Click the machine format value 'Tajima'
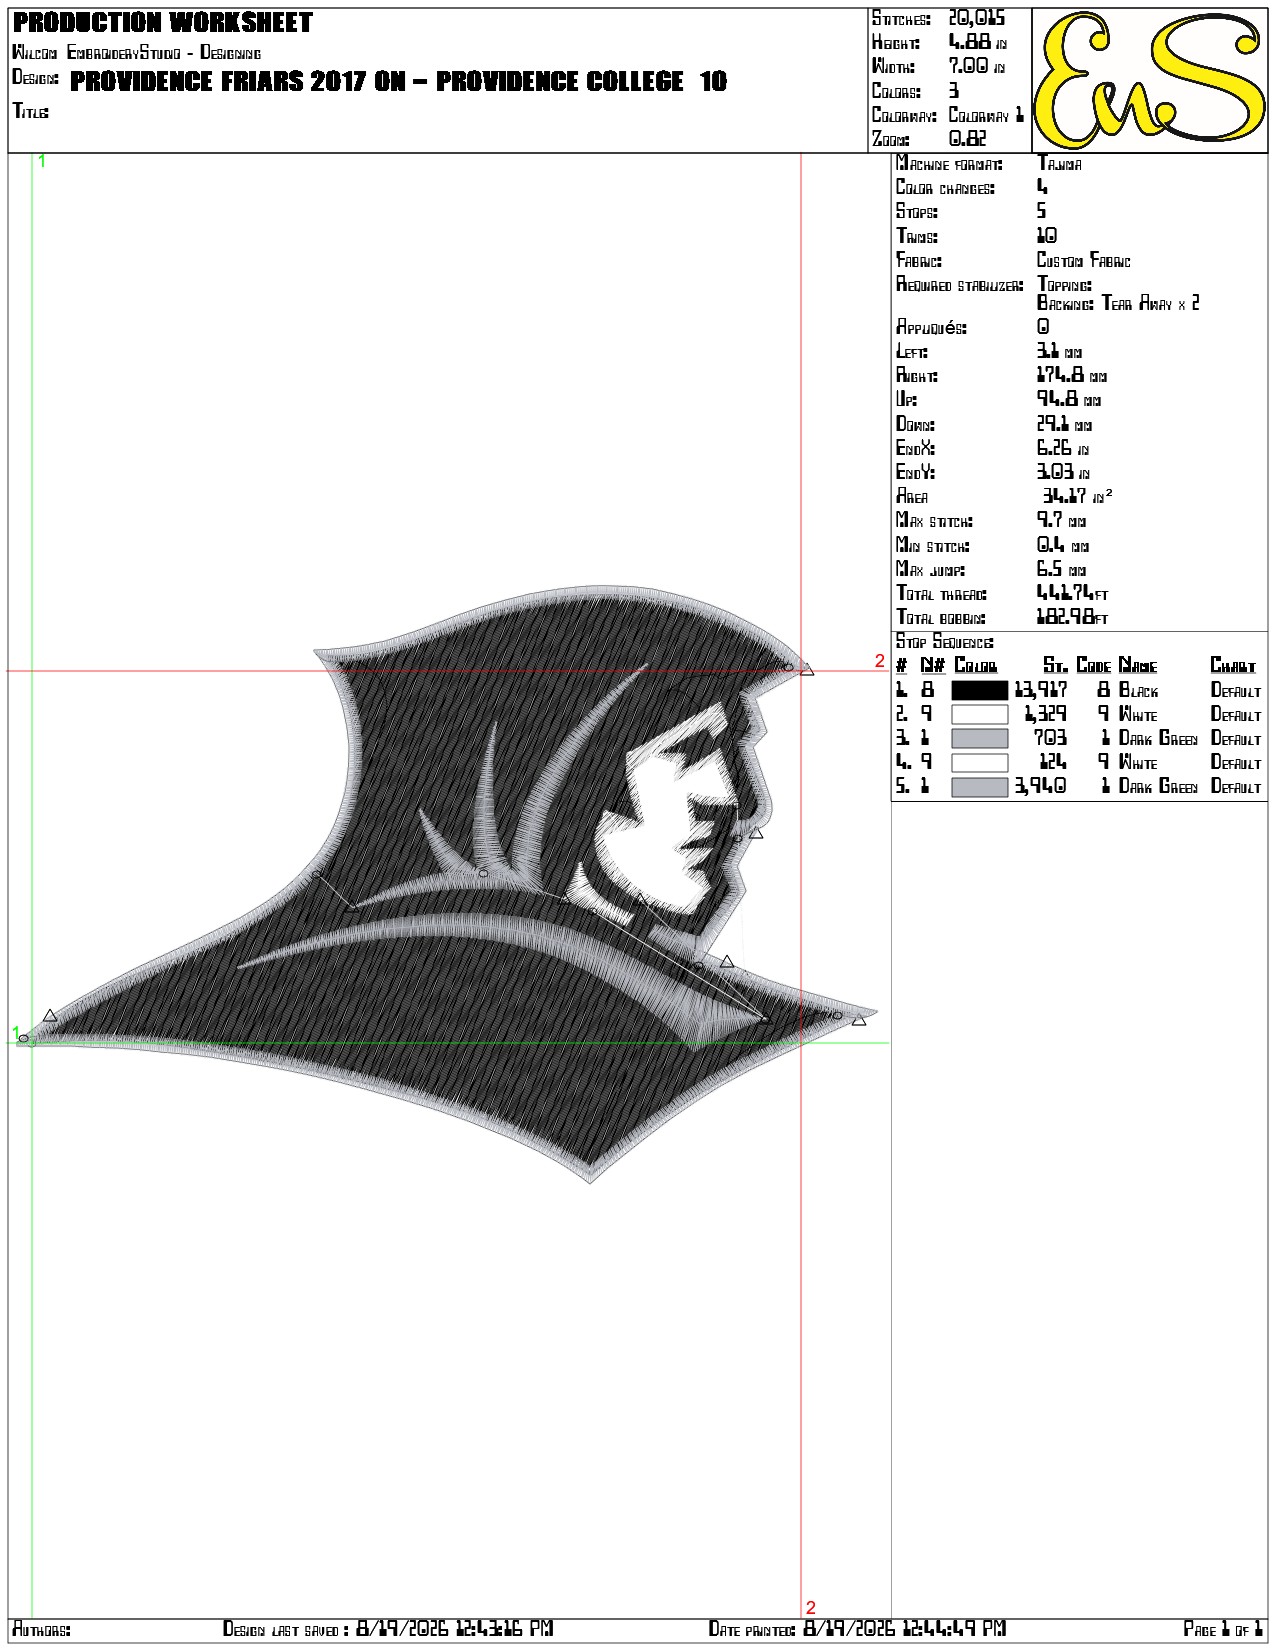This screenshot has height=1650, width=1275. click(x=1059, y=163)
